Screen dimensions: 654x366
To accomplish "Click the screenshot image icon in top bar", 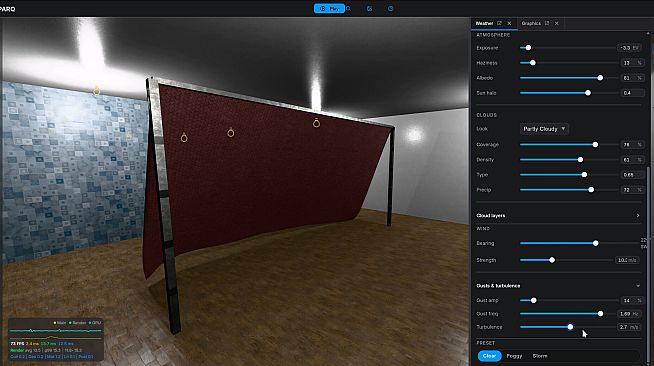I will [370, 8].
